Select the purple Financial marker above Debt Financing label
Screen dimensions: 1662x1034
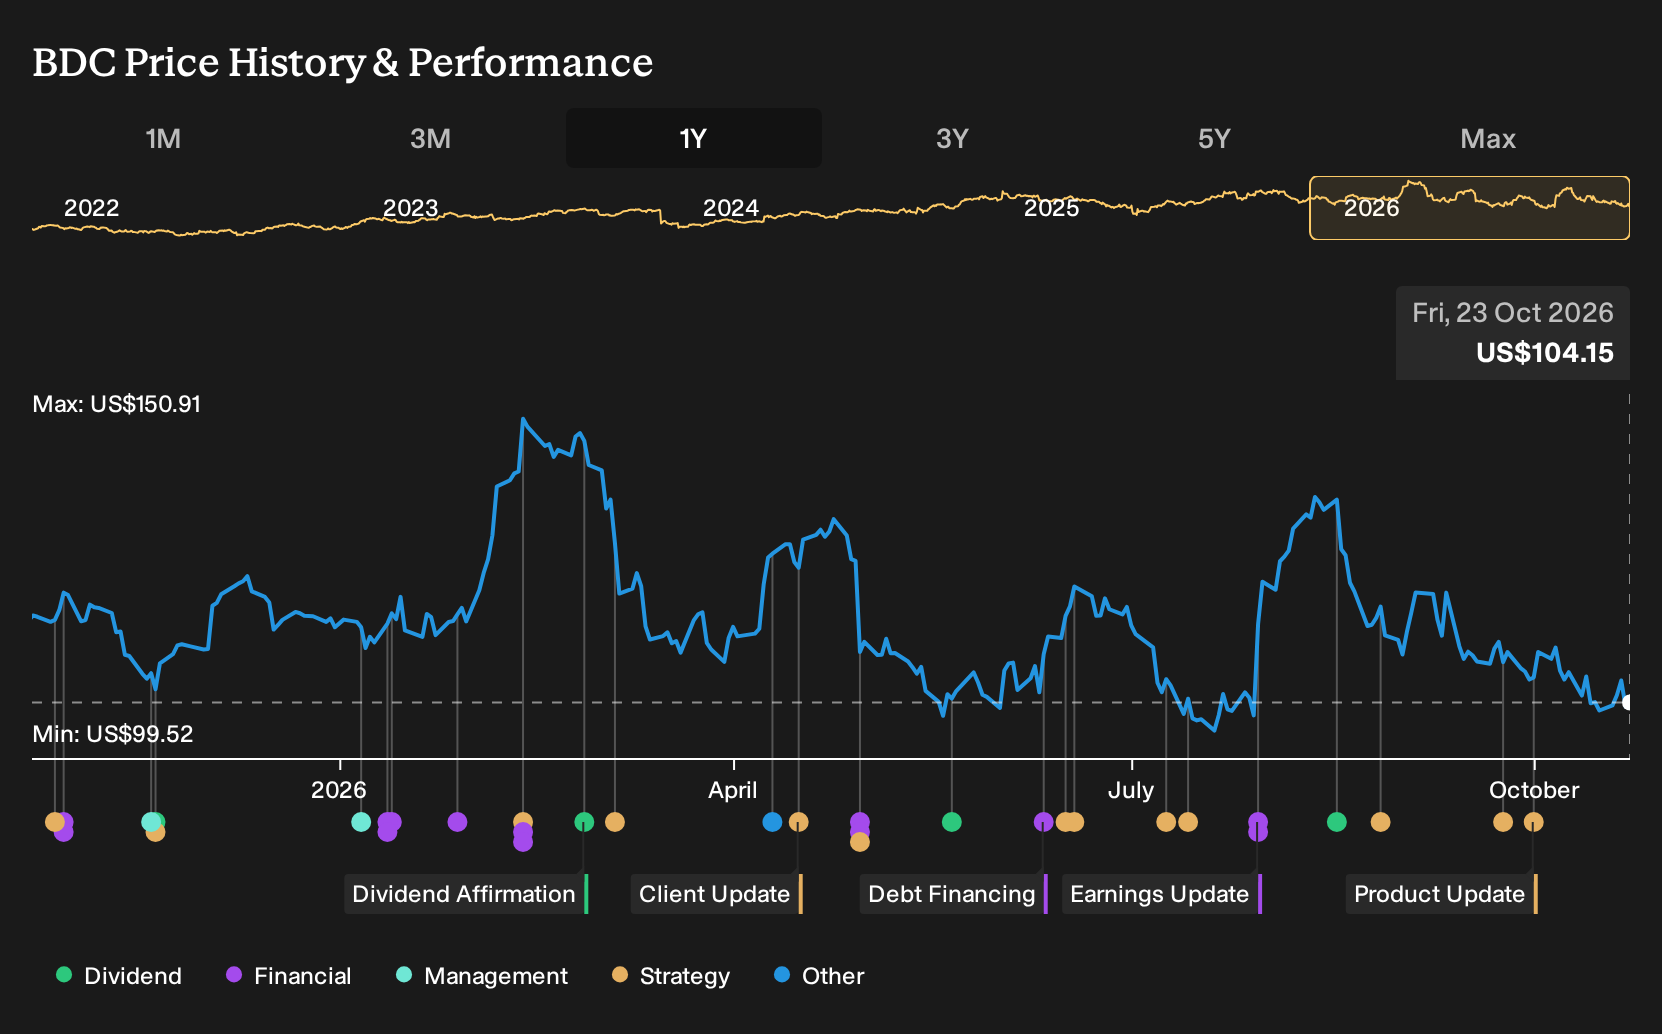coord(1043,822)
